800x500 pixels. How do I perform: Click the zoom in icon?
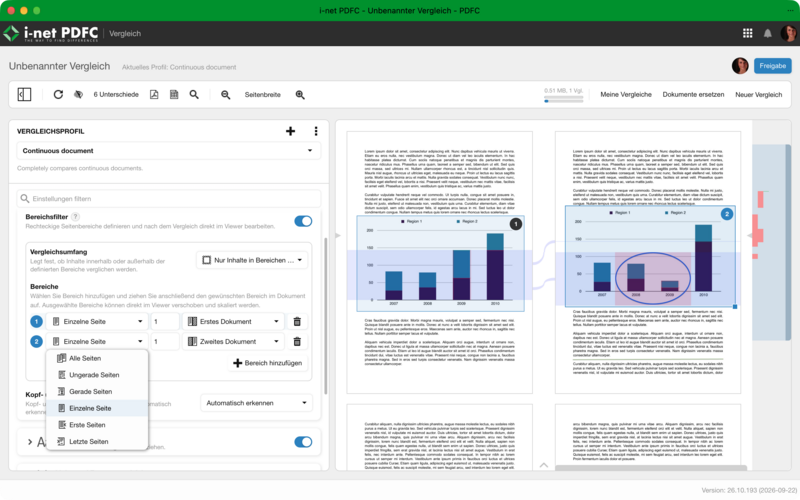pyautogui.click(x=300, y=94)
